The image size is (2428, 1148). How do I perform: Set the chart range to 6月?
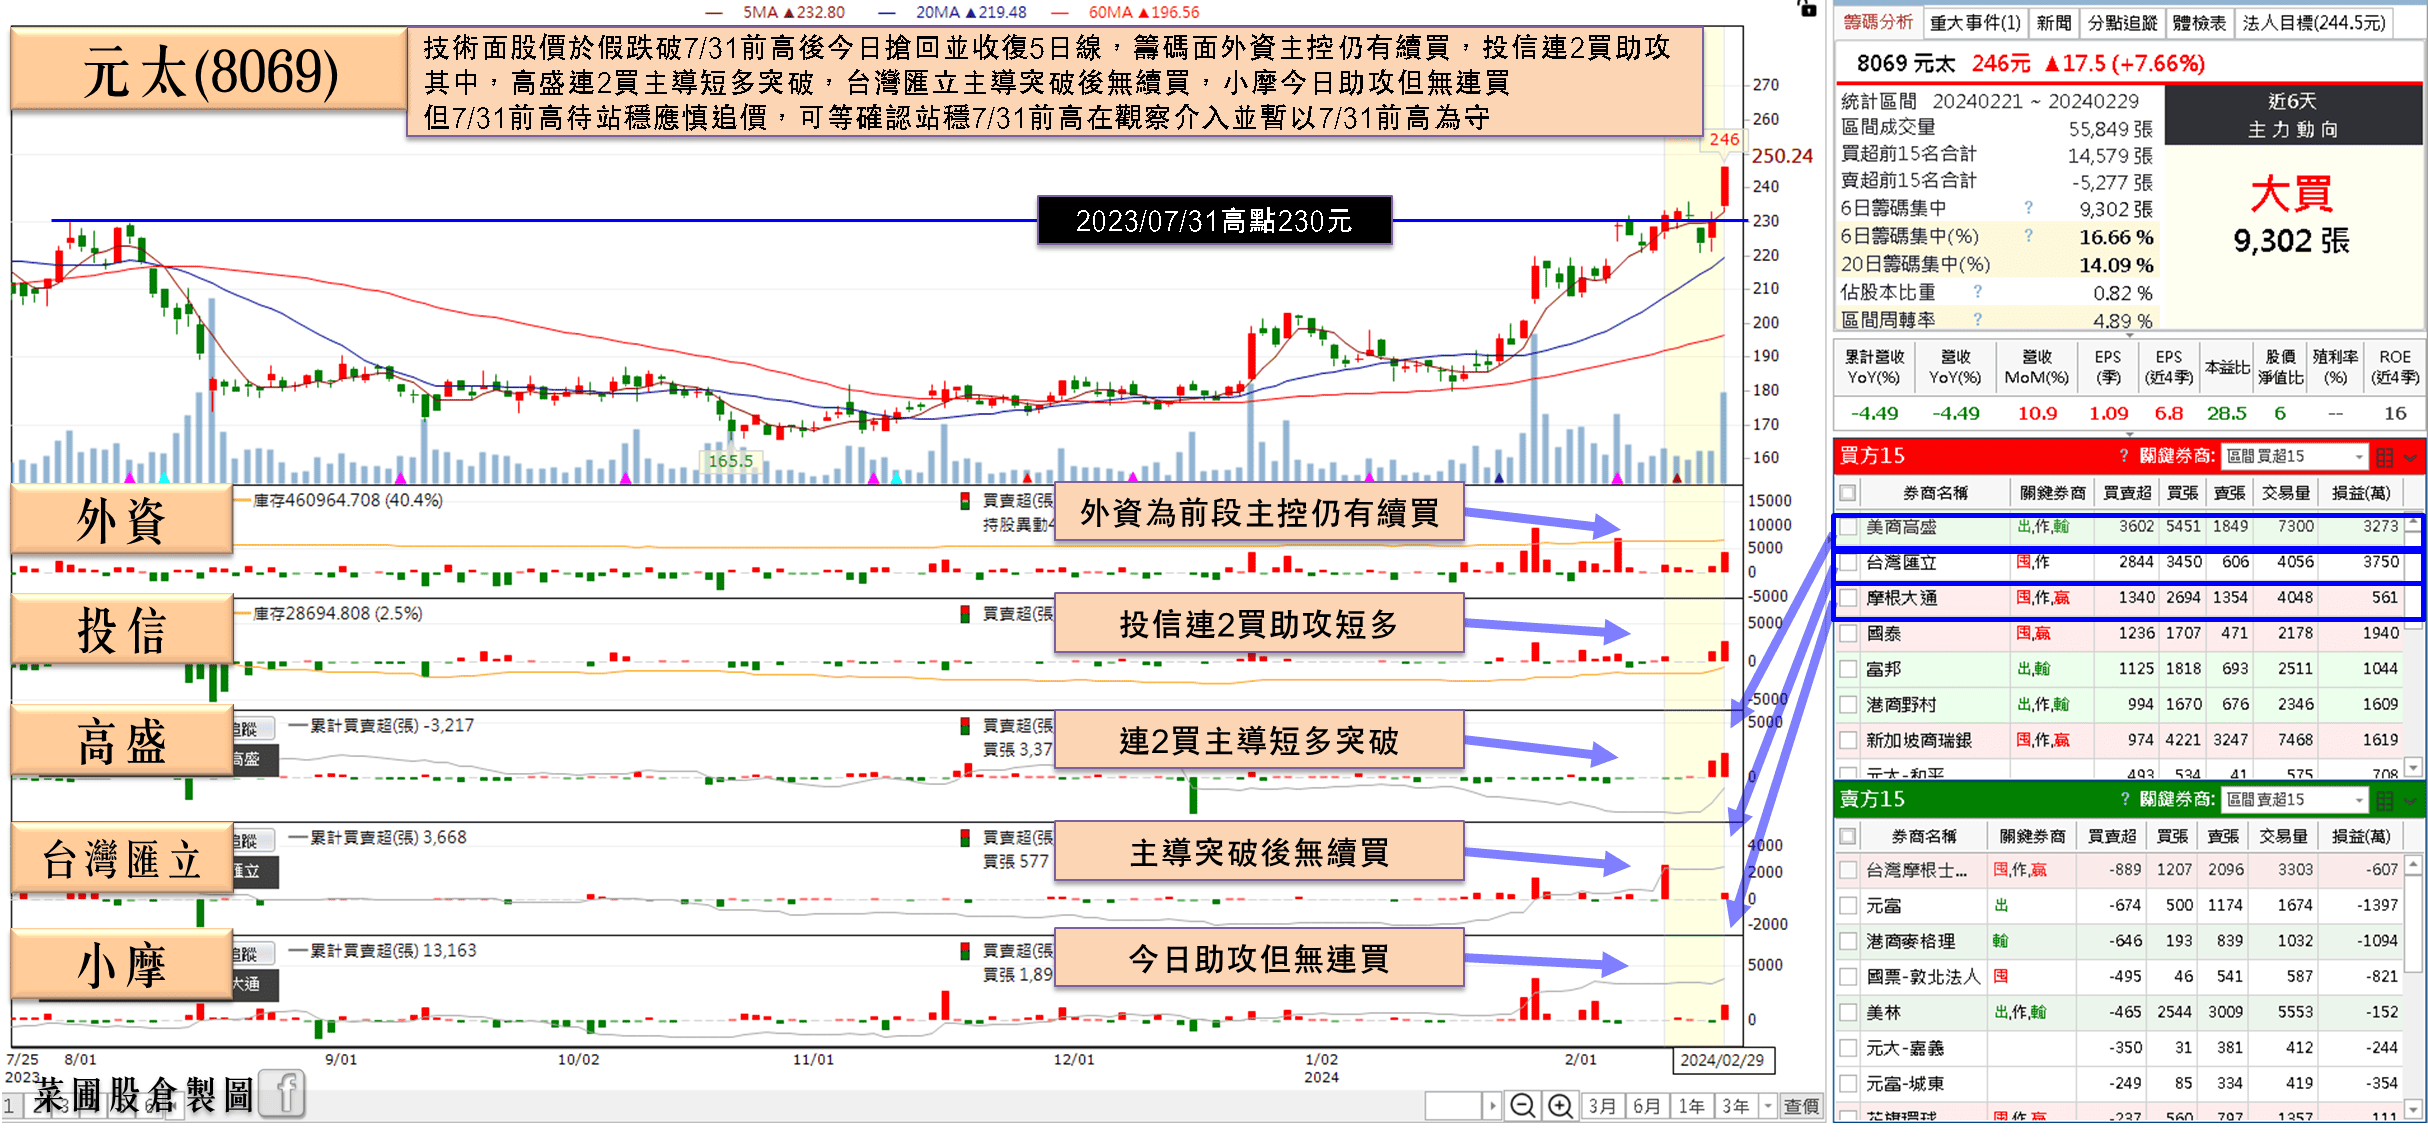tap(1647, 1106)
